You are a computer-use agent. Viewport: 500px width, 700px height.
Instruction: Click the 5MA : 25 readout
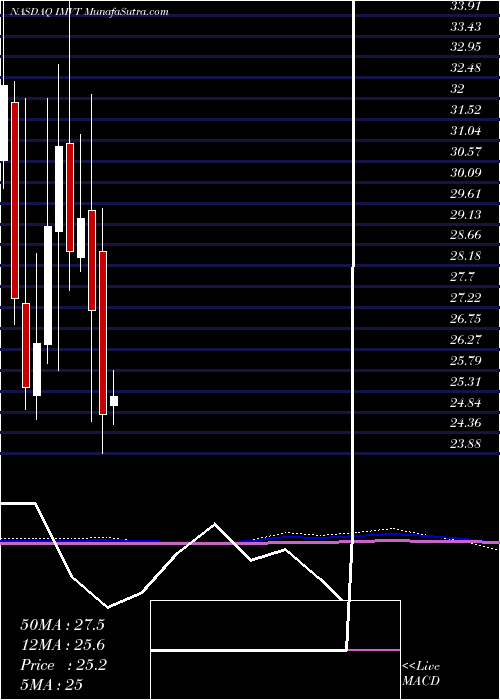tap(52, 685)
